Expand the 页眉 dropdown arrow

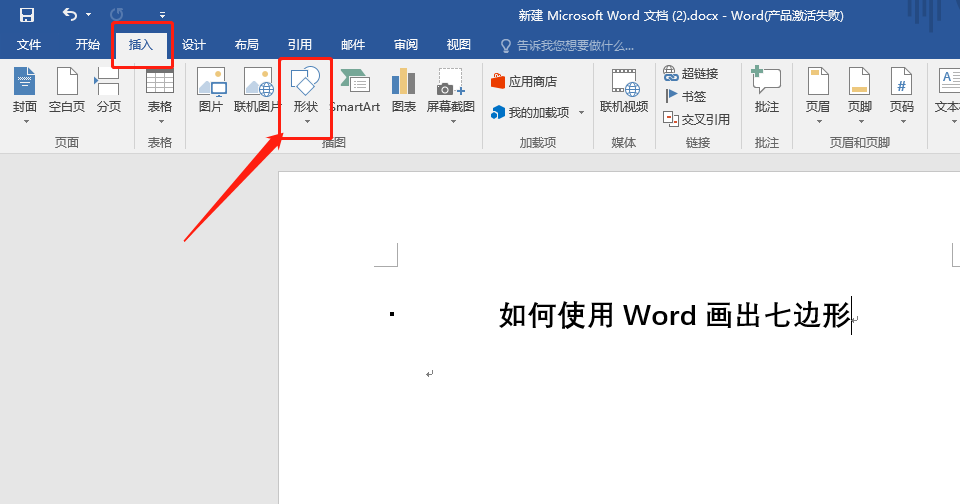pyautogui.click(x=819, y=121)
